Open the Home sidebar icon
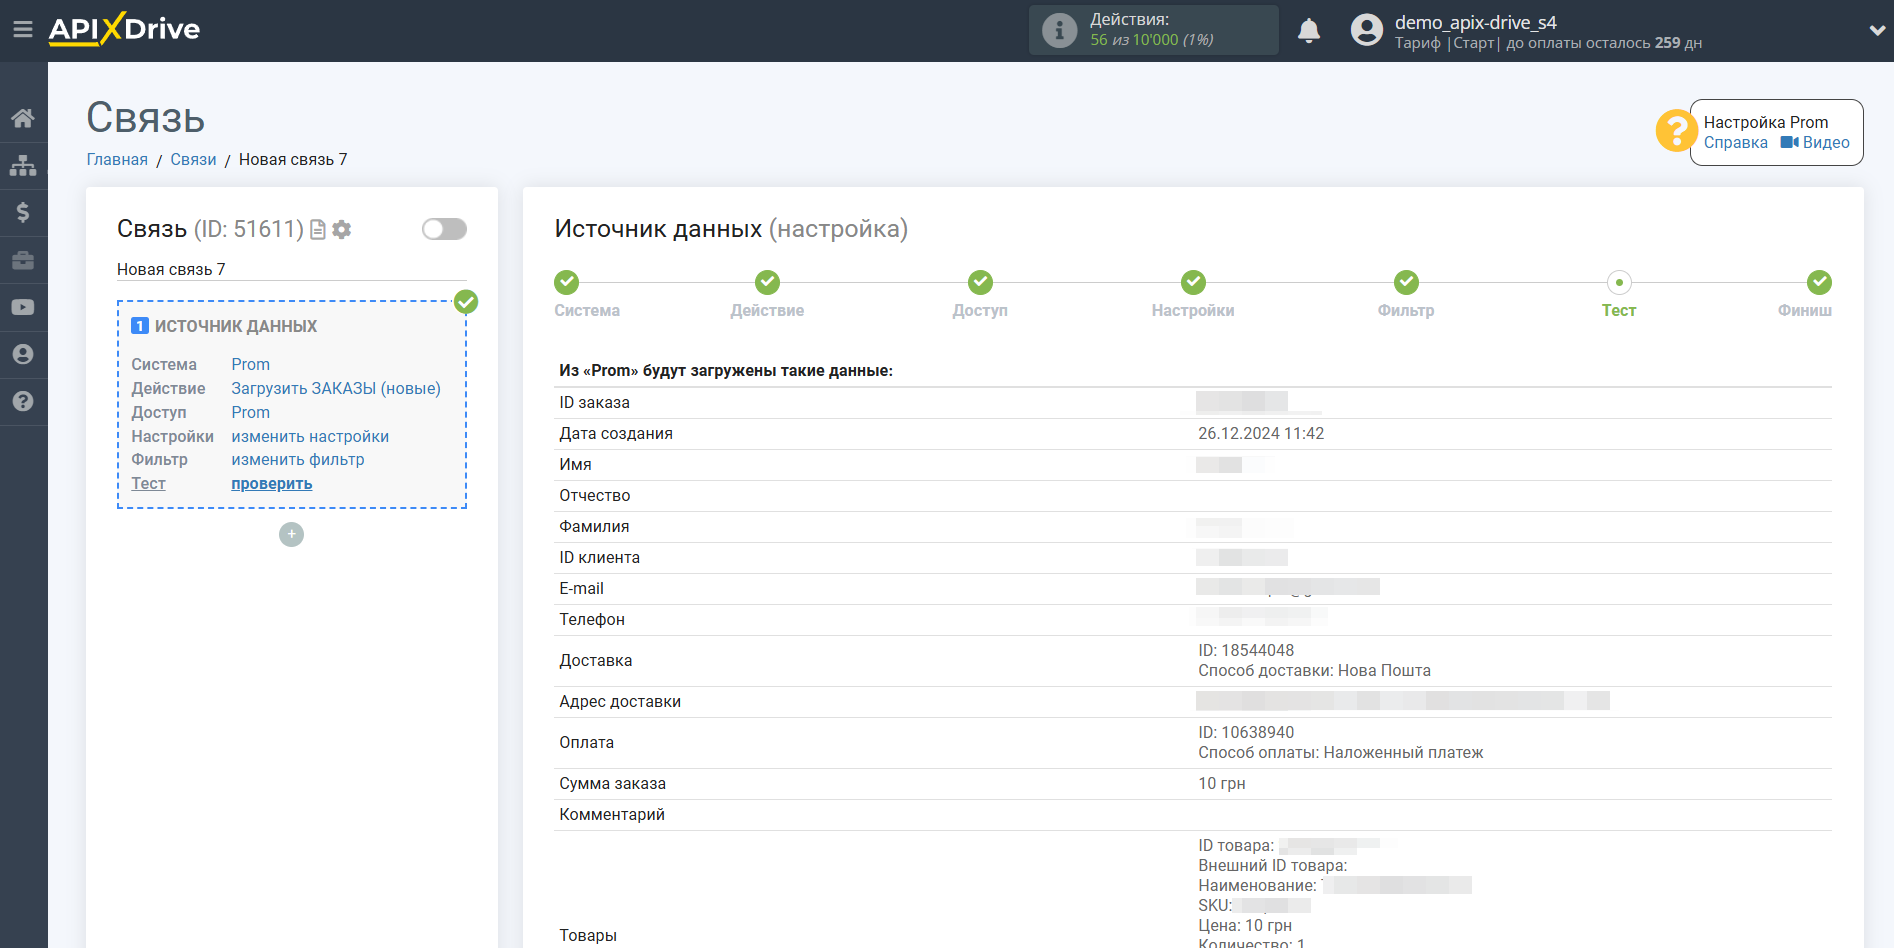The width and height of the screenshot is (1894, 948). 23,118
